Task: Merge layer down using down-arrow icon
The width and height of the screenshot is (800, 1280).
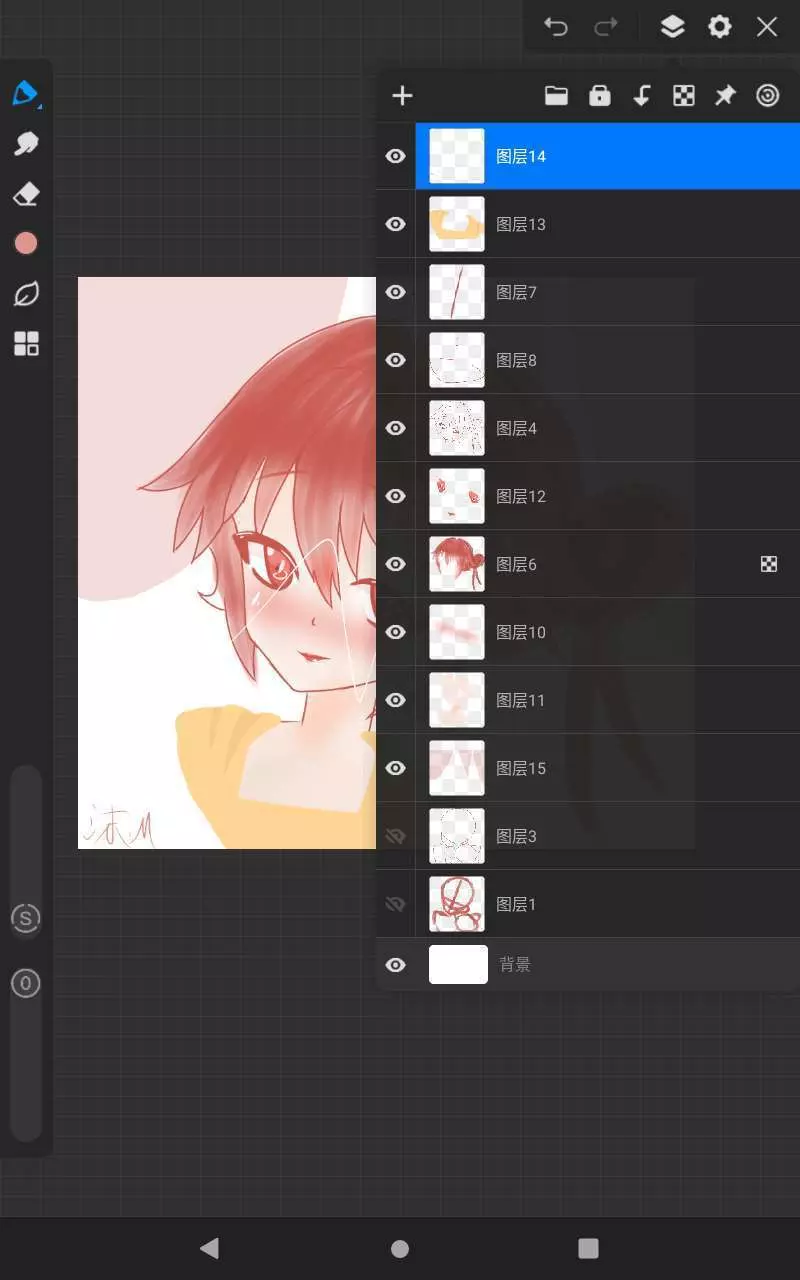Action: point(642,96)
